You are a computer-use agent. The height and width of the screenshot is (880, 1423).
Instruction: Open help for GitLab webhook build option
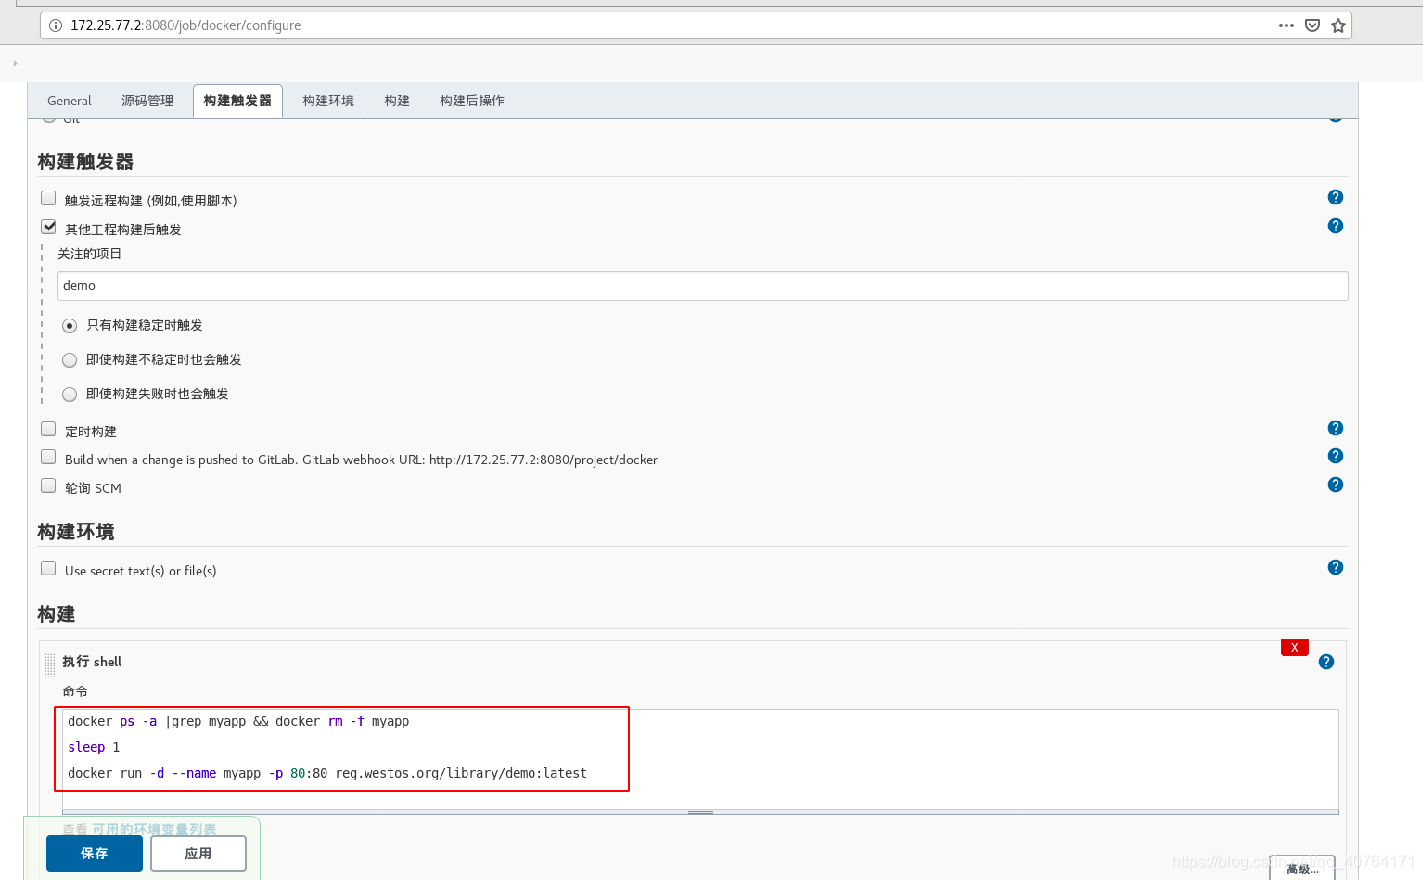click(x=1335, y=456)
